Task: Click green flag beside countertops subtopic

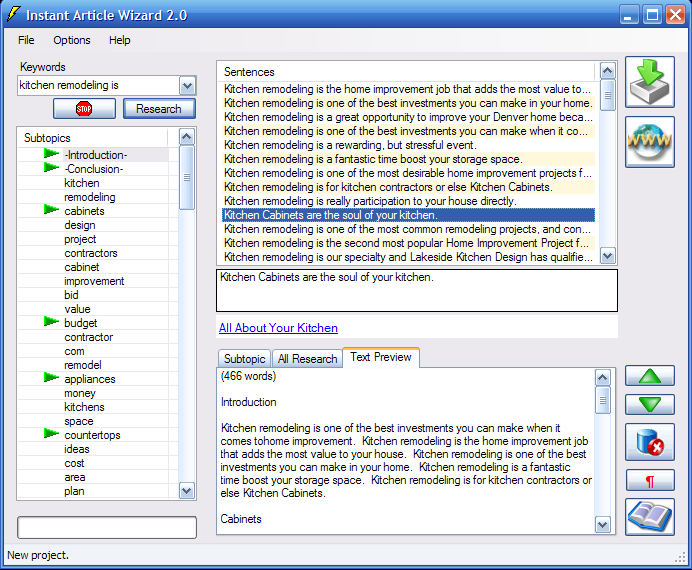Action: (51, 434)
